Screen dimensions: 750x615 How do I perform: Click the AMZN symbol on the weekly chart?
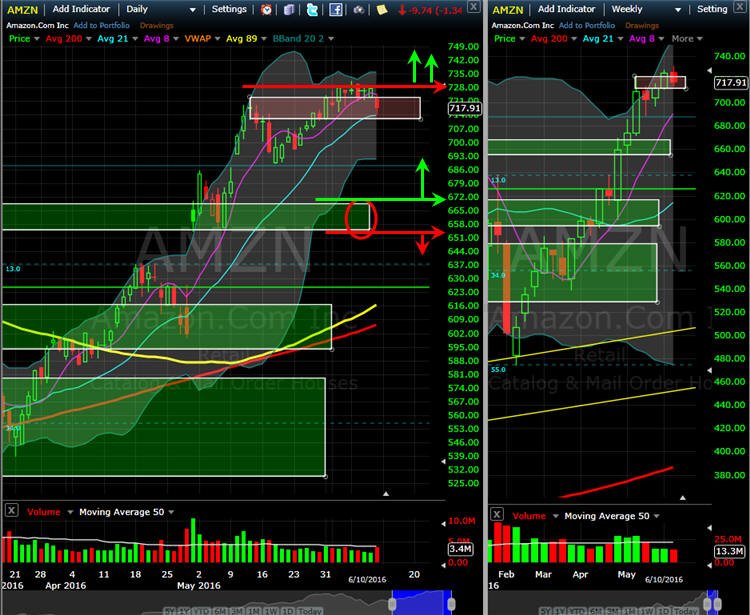508,10
